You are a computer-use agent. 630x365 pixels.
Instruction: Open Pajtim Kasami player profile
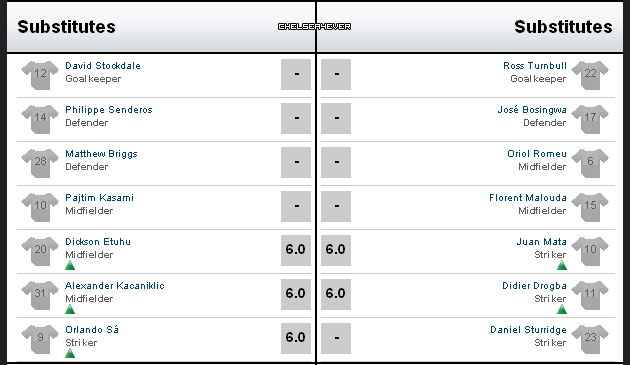coord(99,197)
